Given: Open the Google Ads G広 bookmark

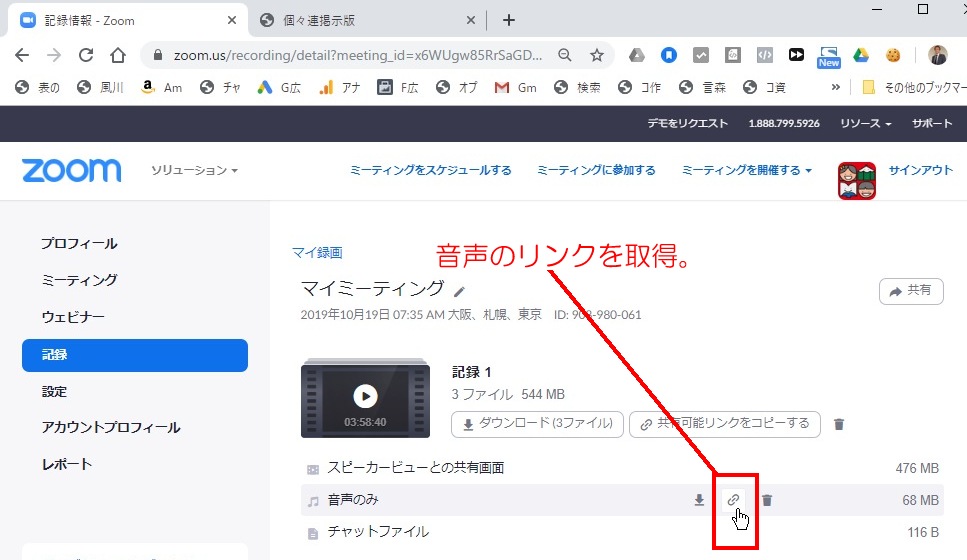Looking at the screenshot, I should click(279, 88).
